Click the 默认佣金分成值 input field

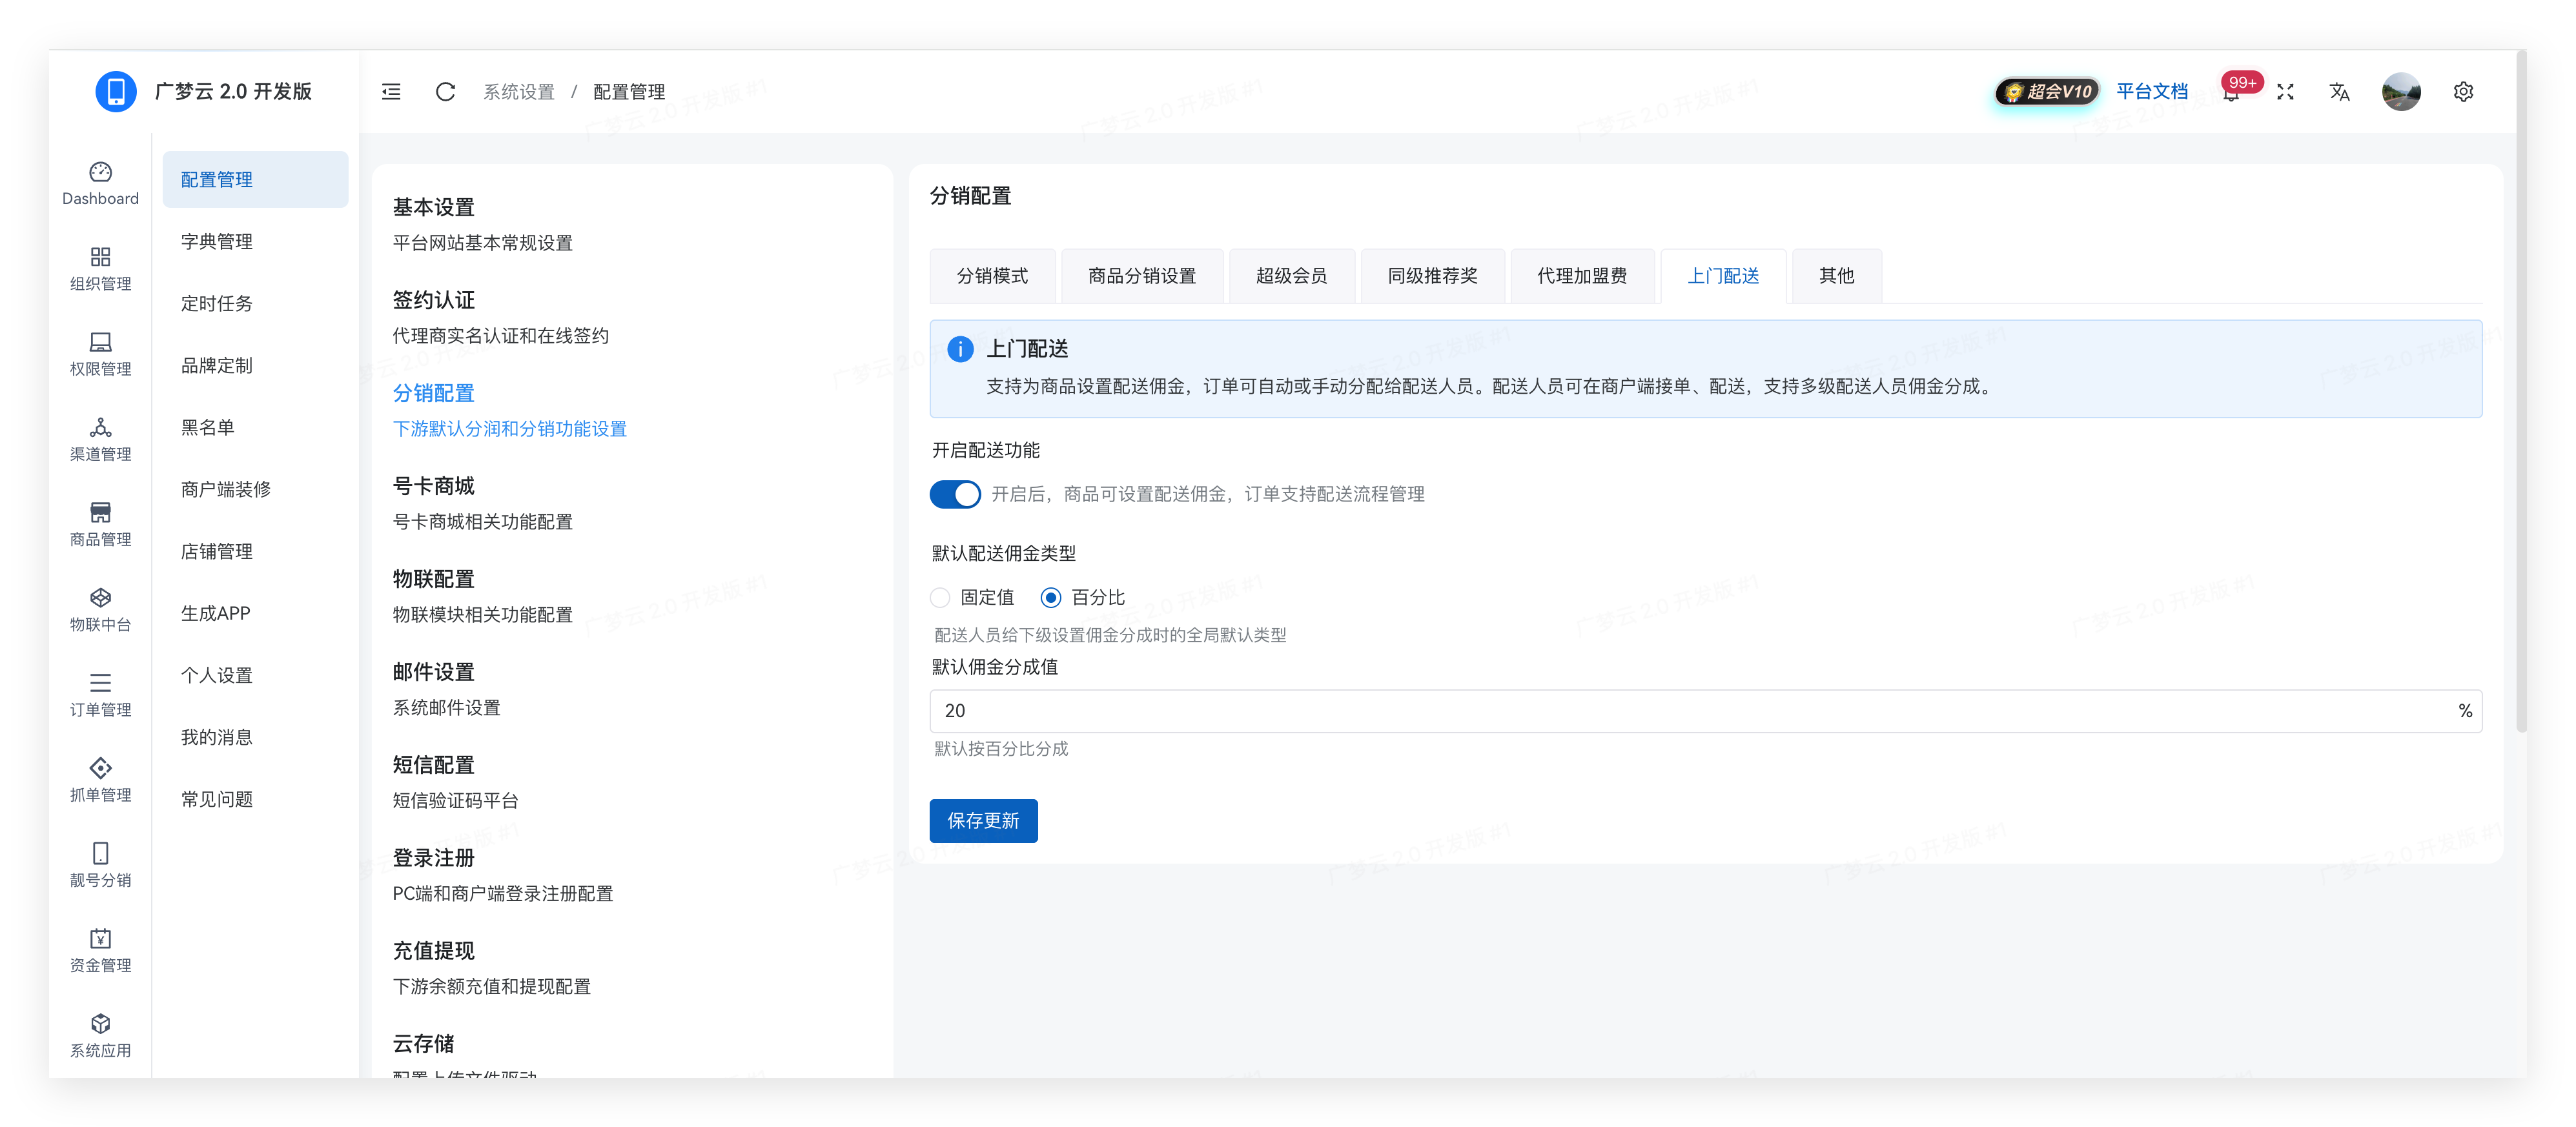click(1600, 711)
